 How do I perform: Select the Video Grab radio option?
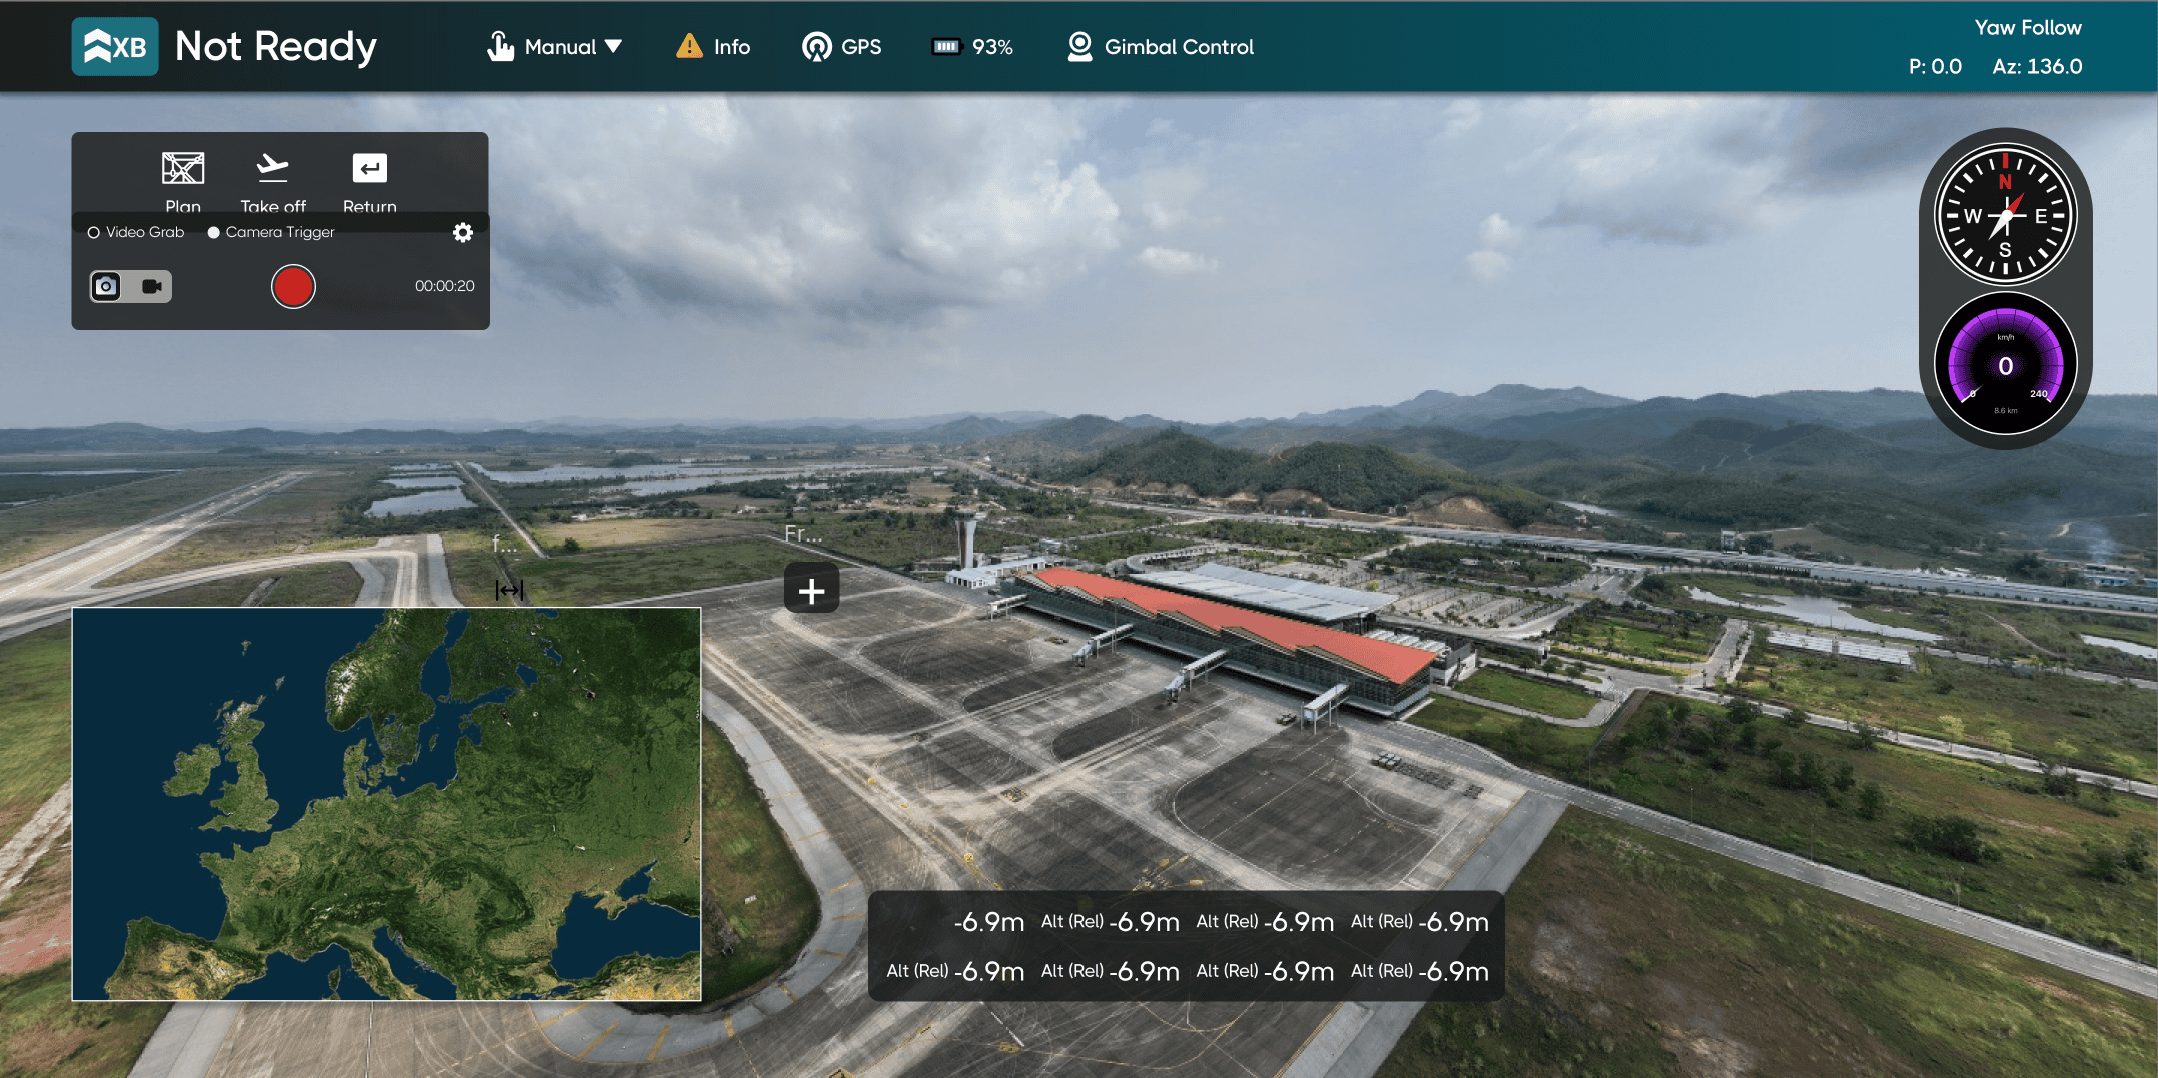click(x=94, y=233)
